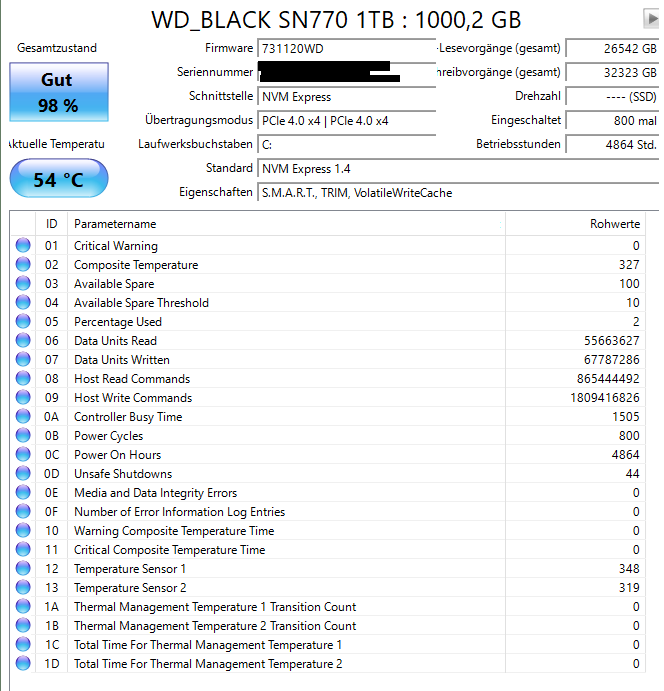Viewport: 664px width, 691px height.
Task: Click status icon of row ID 1D
Action: coord(23,663)
